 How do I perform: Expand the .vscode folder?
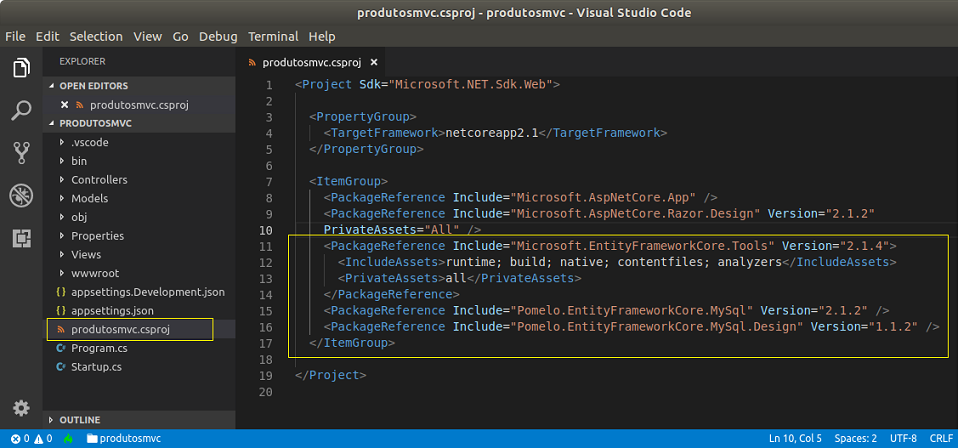pos(62,142)
